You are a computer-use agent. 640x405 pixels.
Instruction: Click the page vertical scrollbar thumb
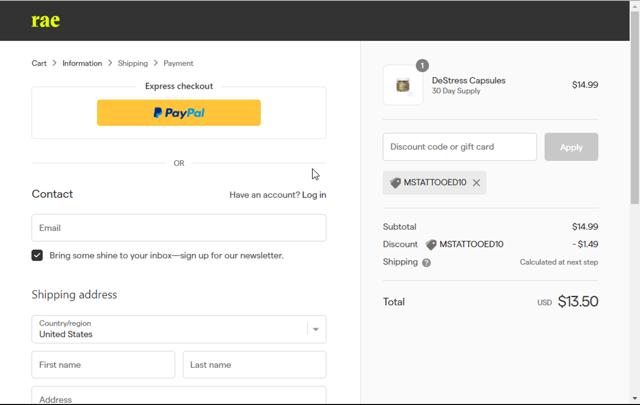coord(635,107)
